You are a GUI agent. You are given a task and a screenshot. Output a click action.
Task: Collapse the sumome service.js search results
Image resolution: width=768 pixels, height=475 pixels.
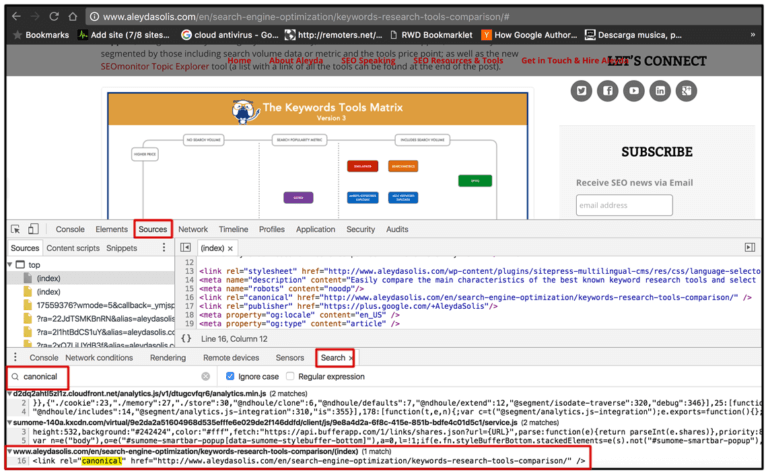[x=10, y=422]
